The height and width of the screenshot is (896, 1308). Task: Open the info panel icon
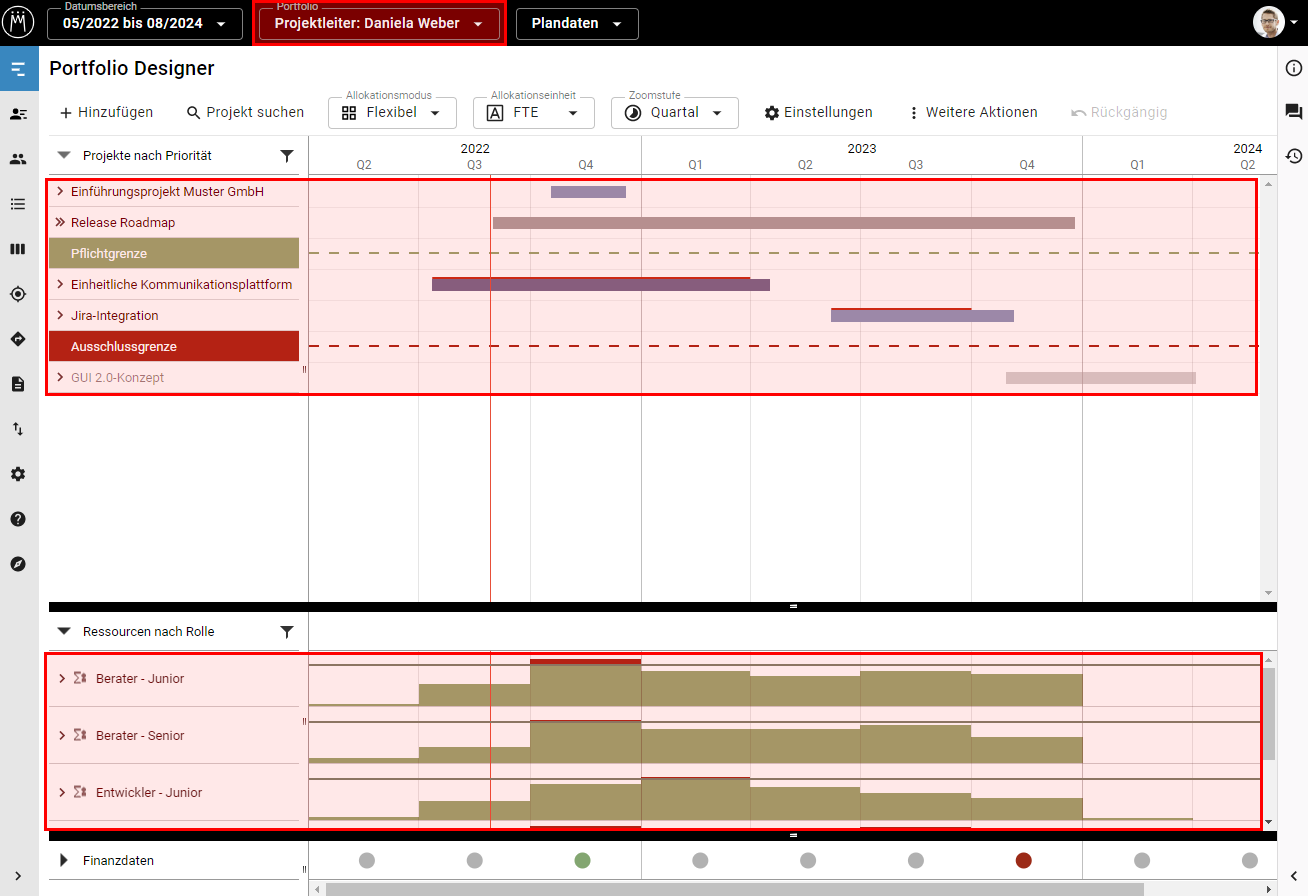(1293, 68)
